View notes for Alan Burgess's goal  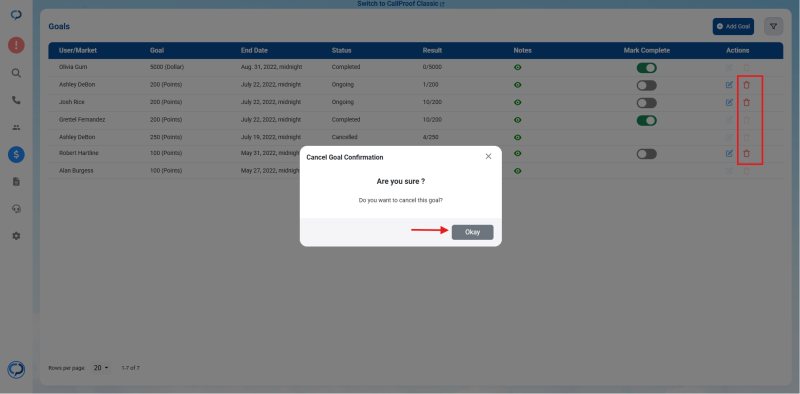click(x=518, y=171)
